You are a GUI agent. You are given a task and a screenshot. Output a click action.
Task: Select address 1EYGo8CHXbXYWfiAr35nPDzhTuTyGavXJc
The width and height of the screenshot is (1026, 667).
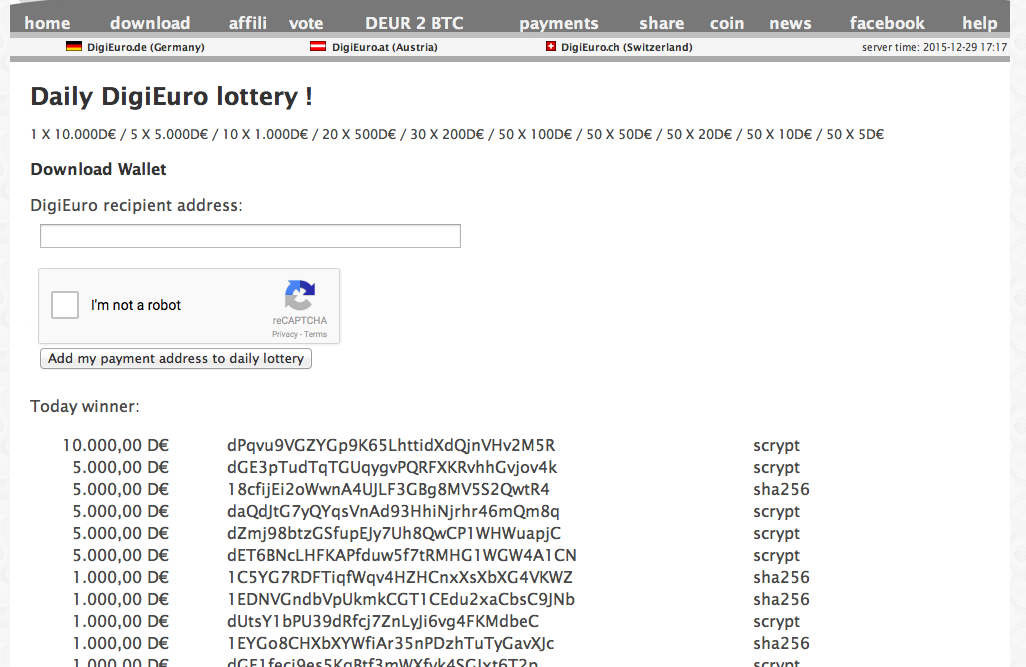391,643
